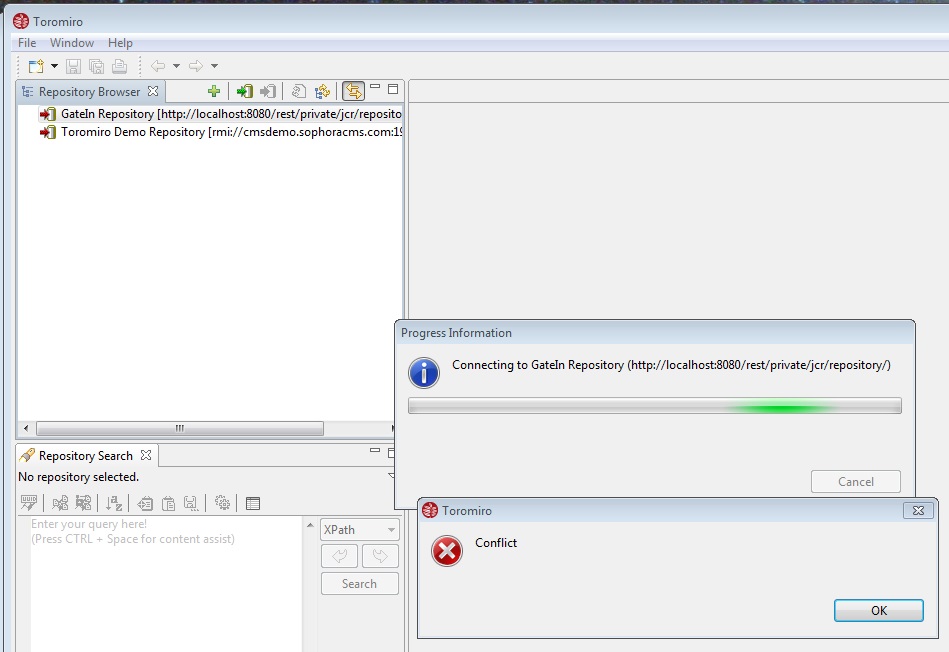
Task: Click the Save query icon in search toolbar
Action: tap(191, 503)
